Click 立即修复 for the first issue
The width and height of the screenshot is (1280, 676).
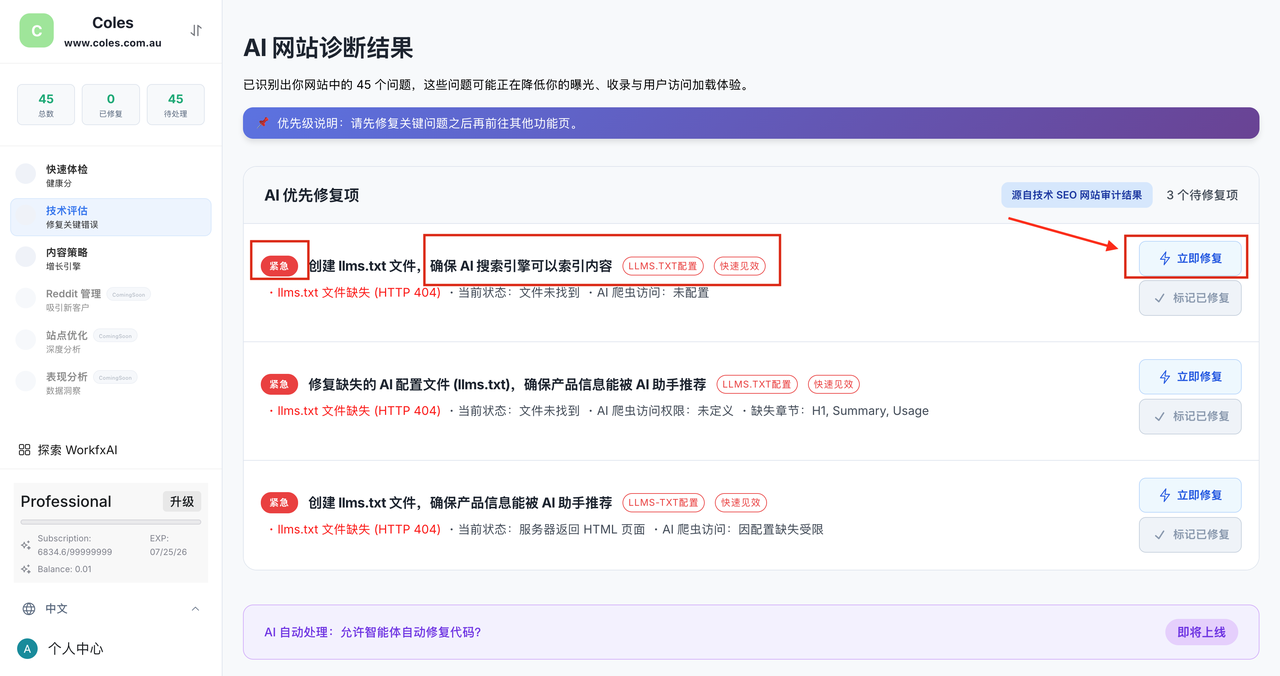[x=1190, y=258]
